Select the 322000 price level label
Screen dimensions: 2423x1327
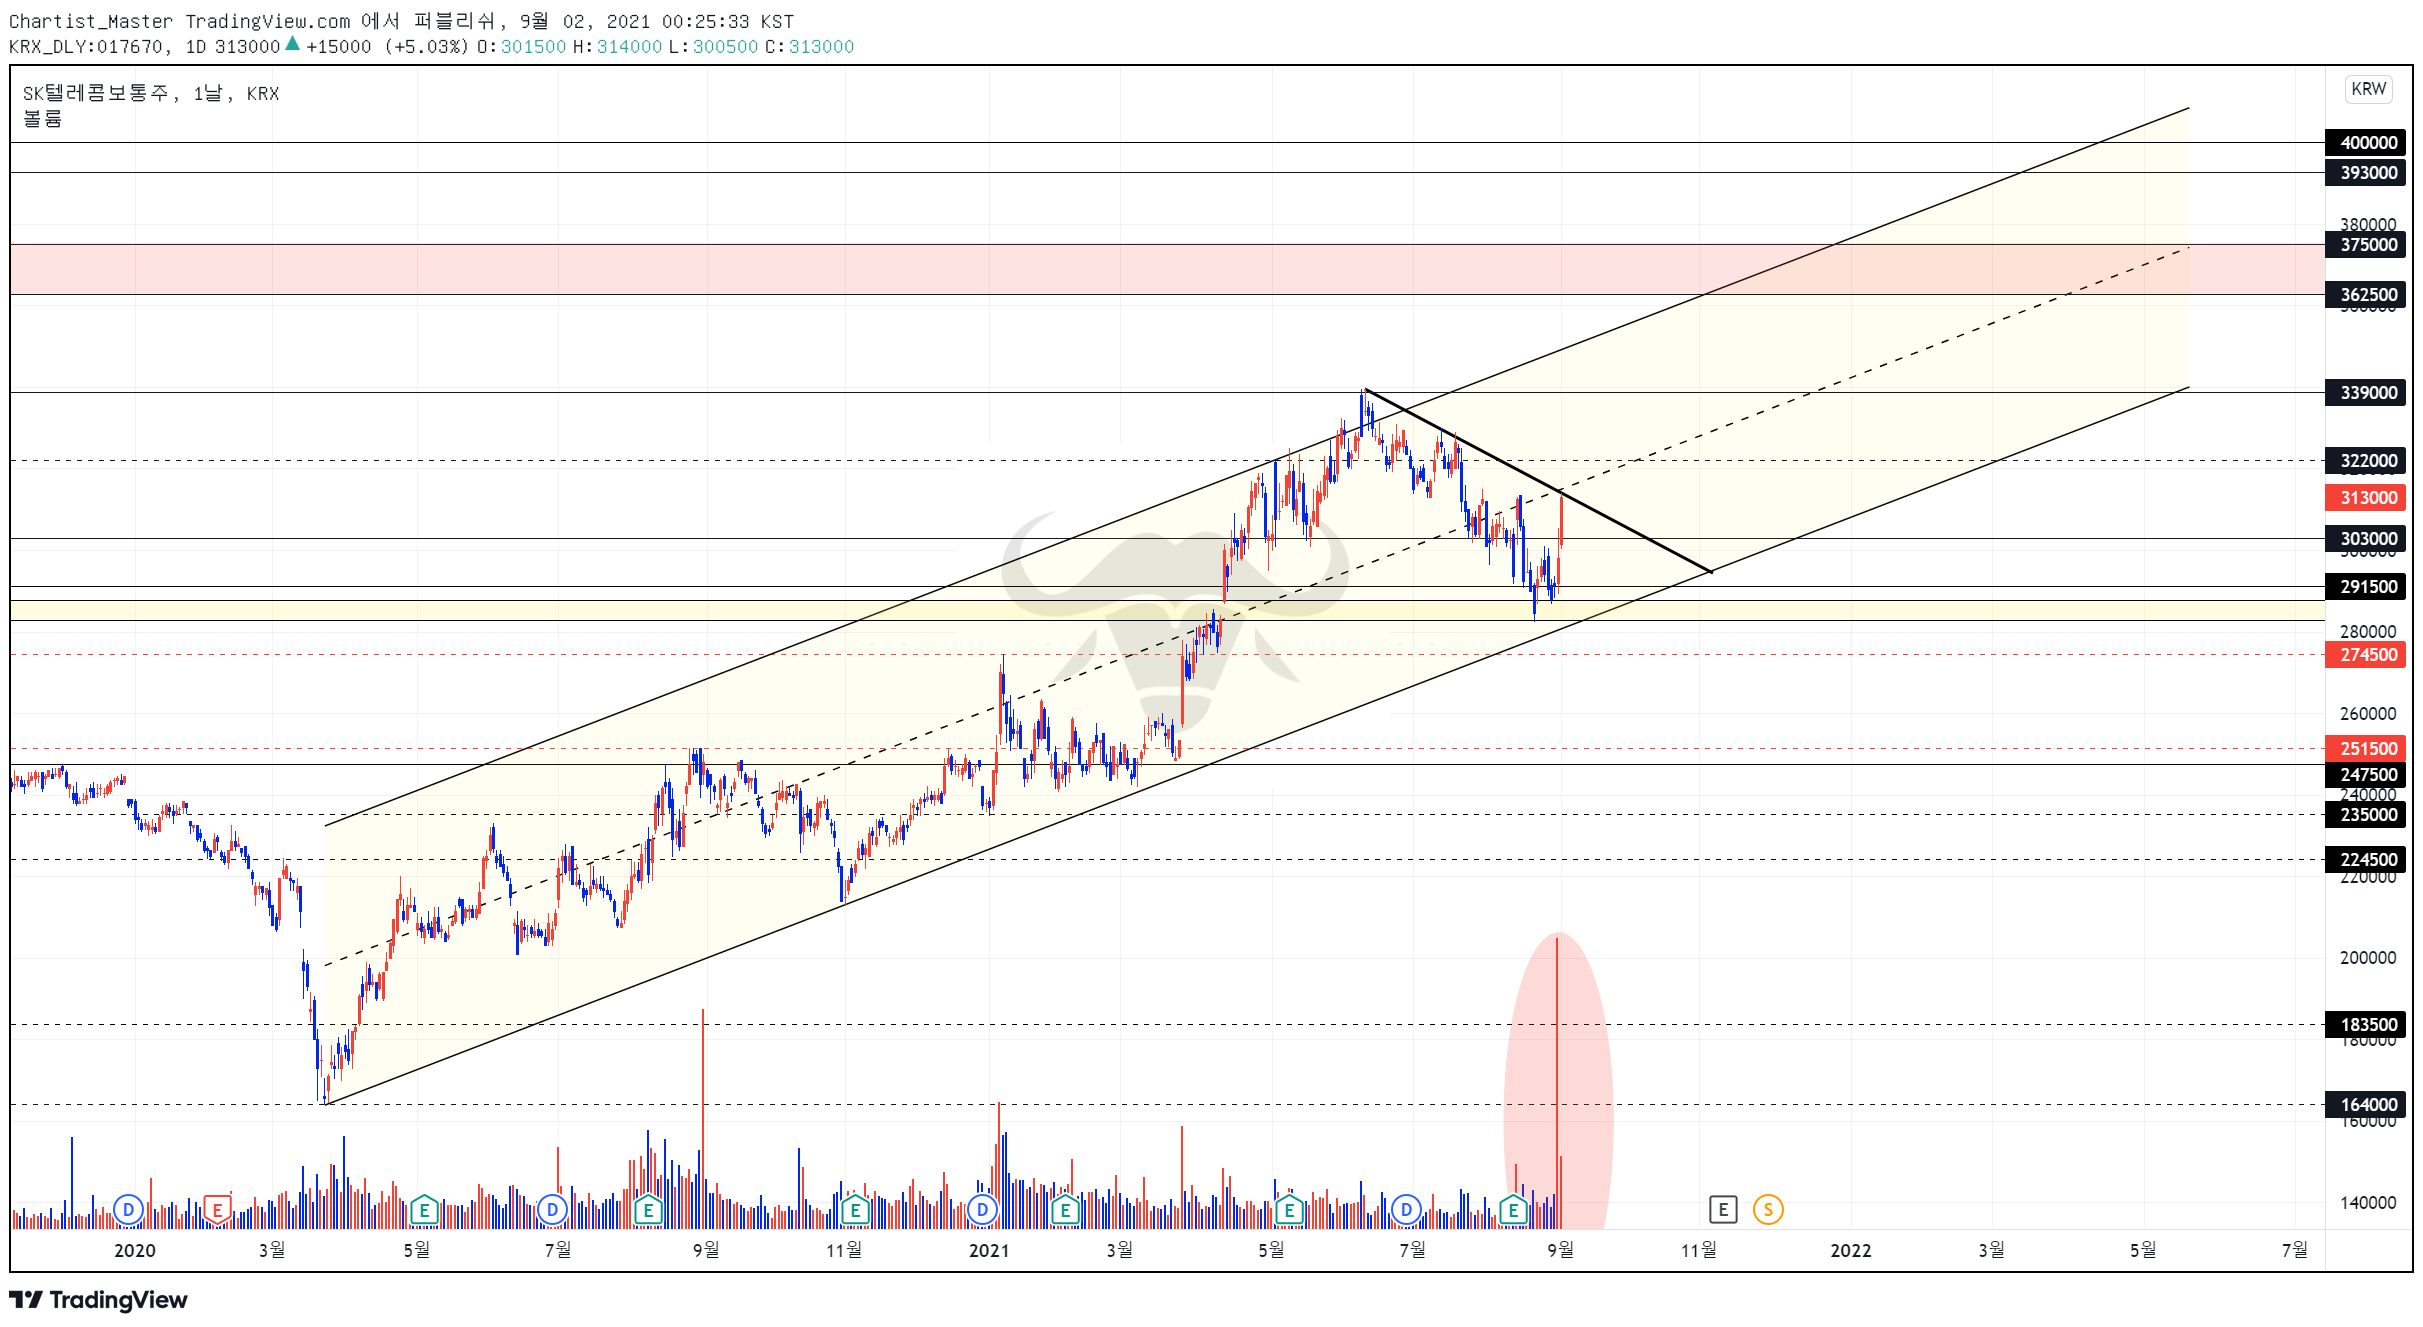[2365, 461]
